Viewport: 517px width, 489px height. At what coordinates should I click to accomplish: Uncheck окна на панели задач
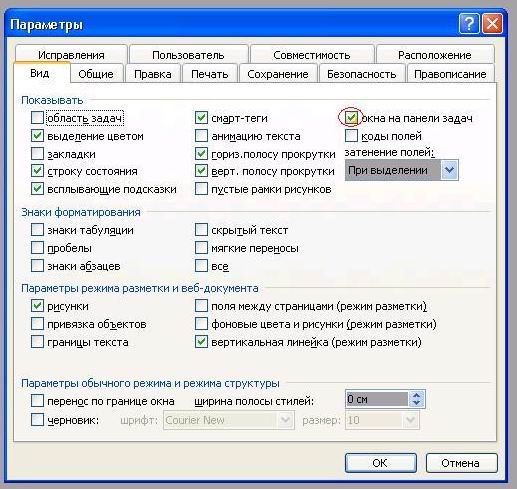coord(351,118)
